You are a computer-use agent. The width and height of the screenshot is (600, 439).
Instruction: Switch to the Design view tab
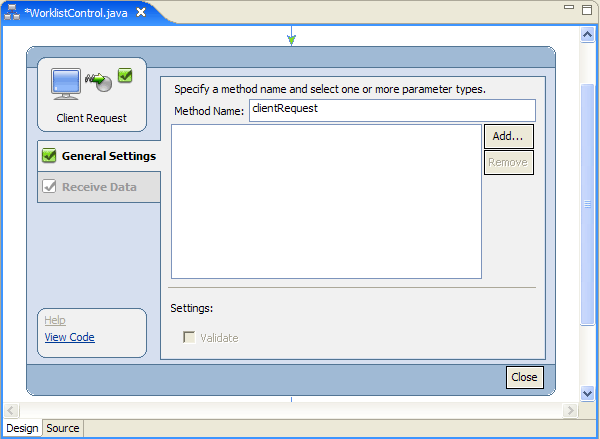tap(22, 428)
